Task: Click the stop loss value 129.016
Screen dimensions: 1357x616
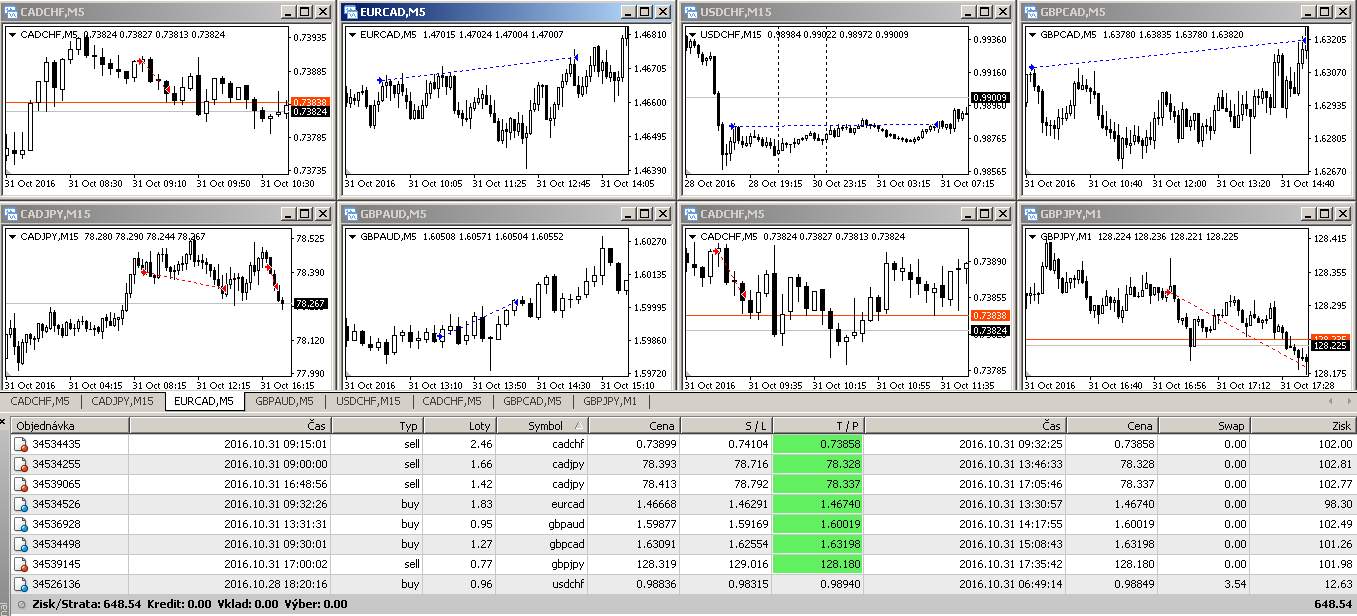Action: pos(749,564)
